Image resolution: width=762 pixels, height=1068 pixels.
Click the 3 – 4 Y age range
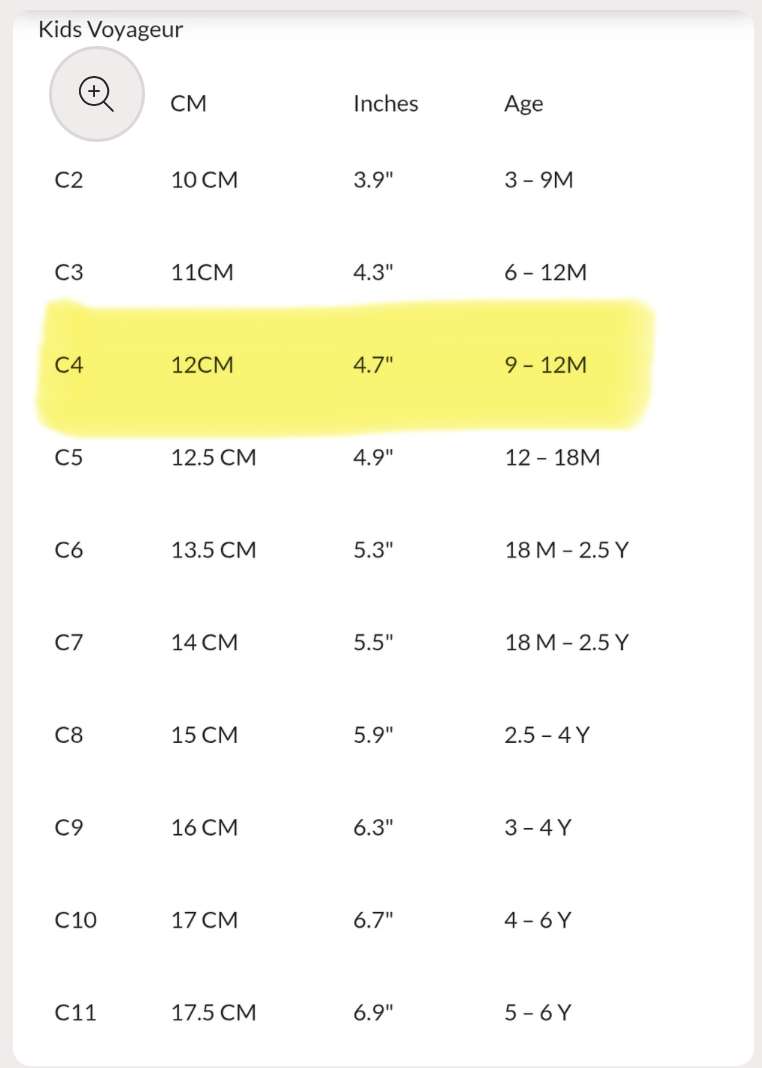click(537, 828)
